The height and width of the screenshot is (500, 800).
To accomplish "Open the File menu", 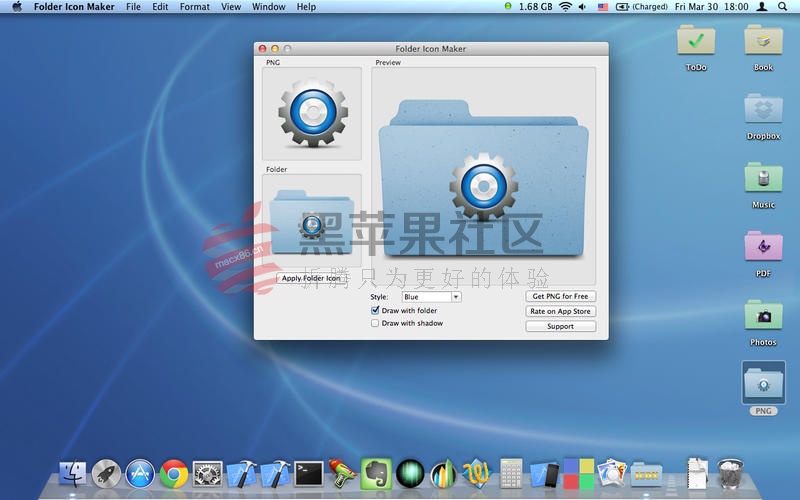I will (133, 7).
